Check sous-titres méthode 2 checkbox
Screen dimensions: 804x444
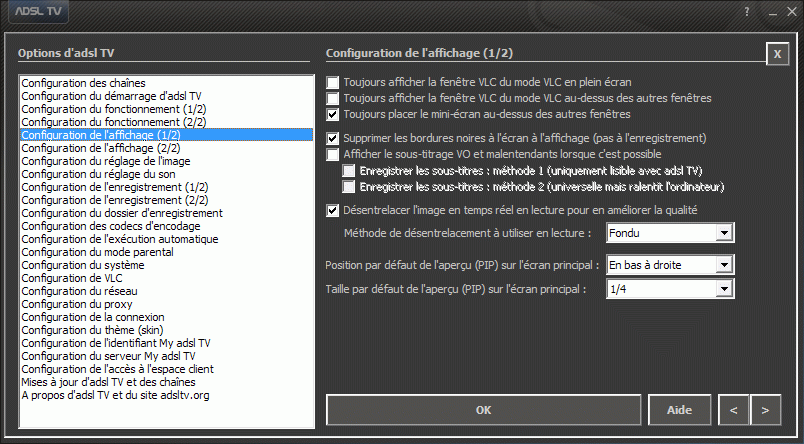tap(349, 187)
